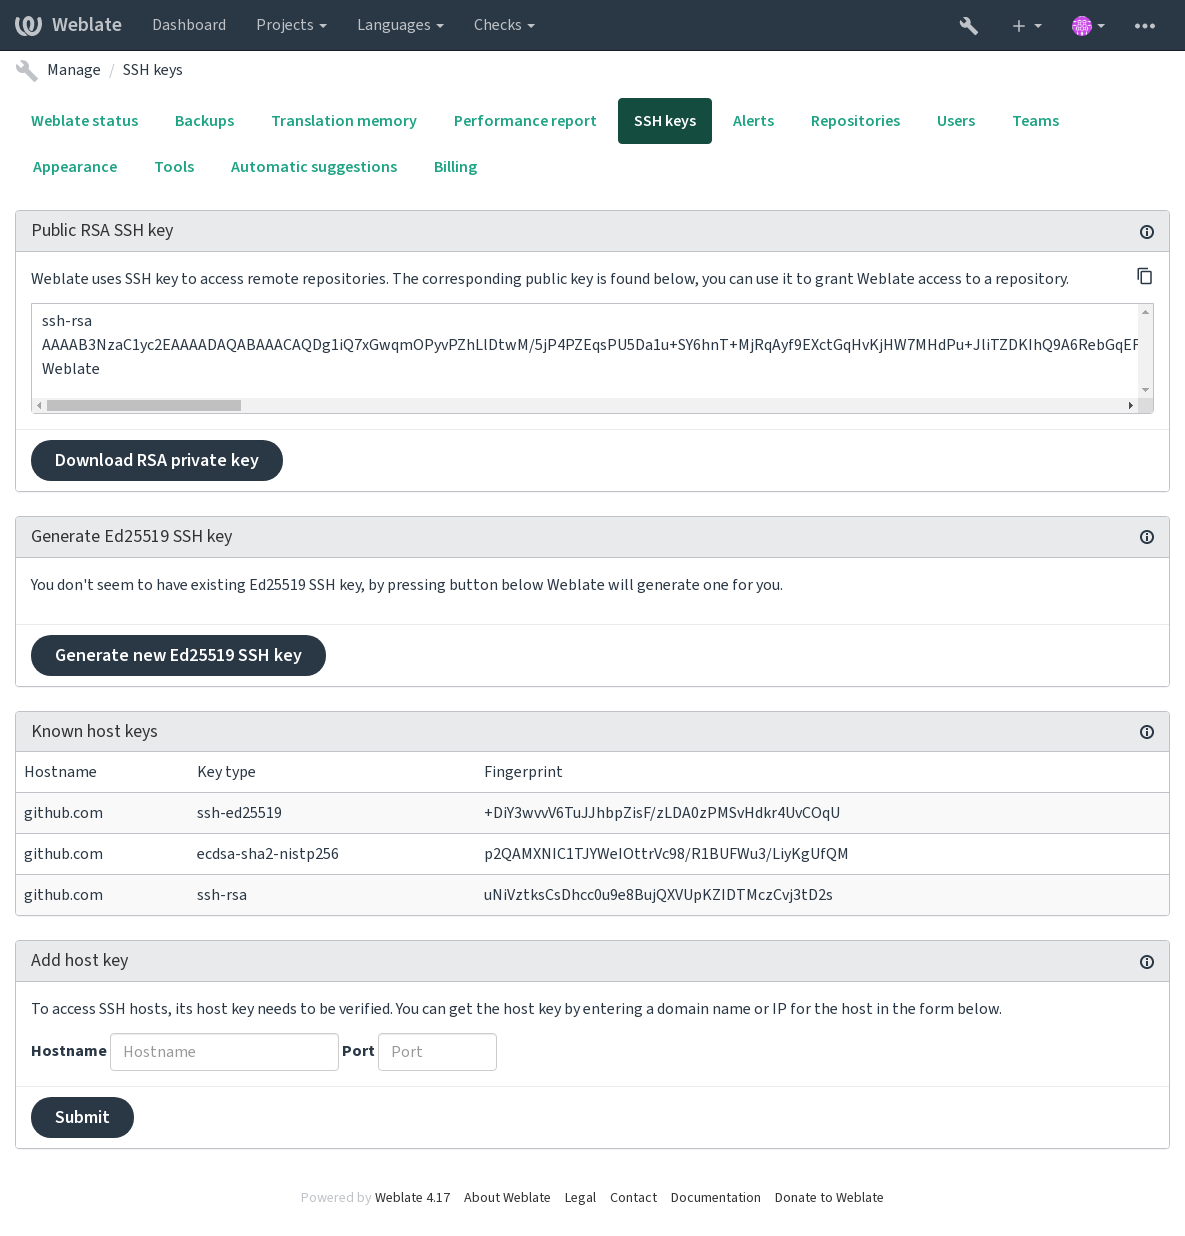Open info icon for Public RSA SSH key
This screenshot has height=1236, width=1185.
click(1147, 232)
